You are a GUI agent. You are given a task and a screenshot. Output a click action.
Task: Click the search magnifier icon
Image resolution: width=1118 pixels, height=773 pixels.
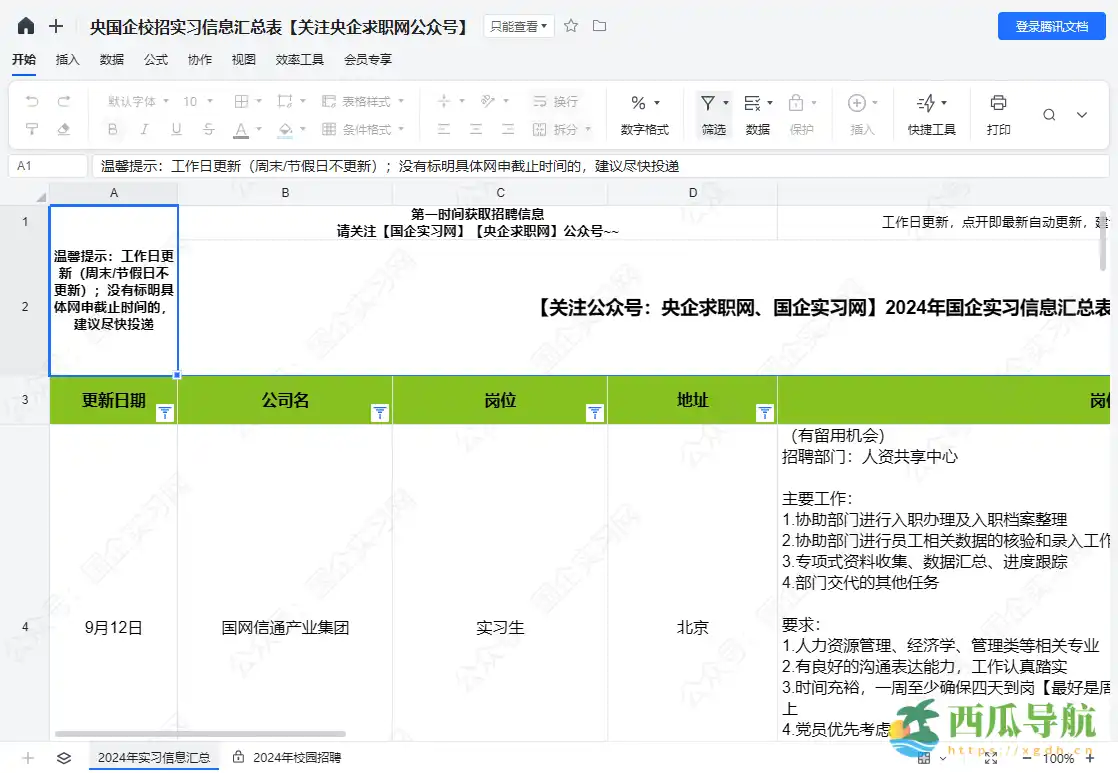point(1050,114)
